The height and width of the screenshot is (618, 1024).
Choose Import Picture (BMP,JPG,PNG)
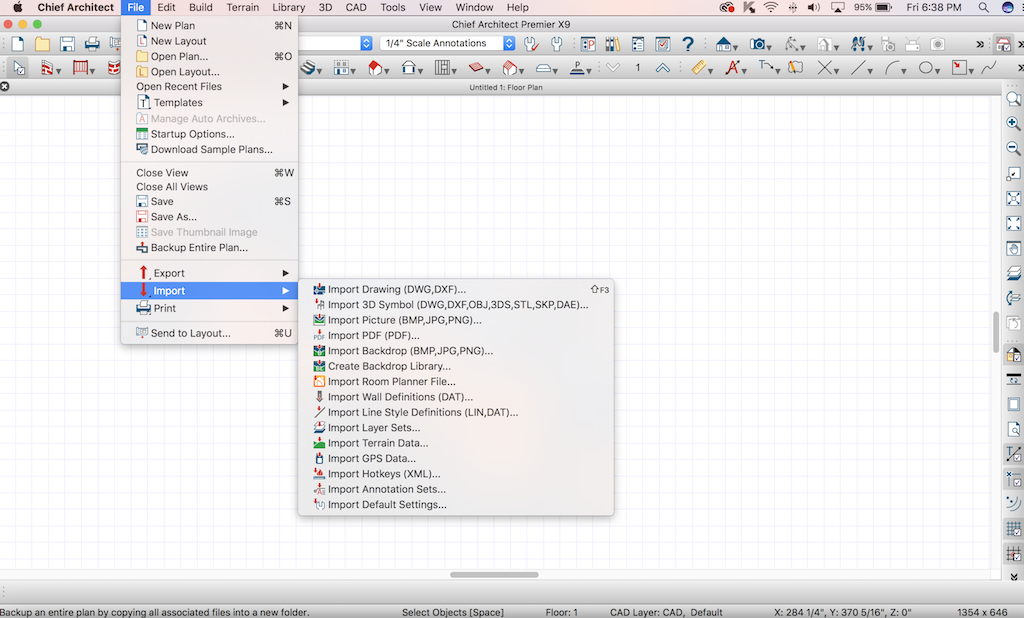click(x=456, y=320)
